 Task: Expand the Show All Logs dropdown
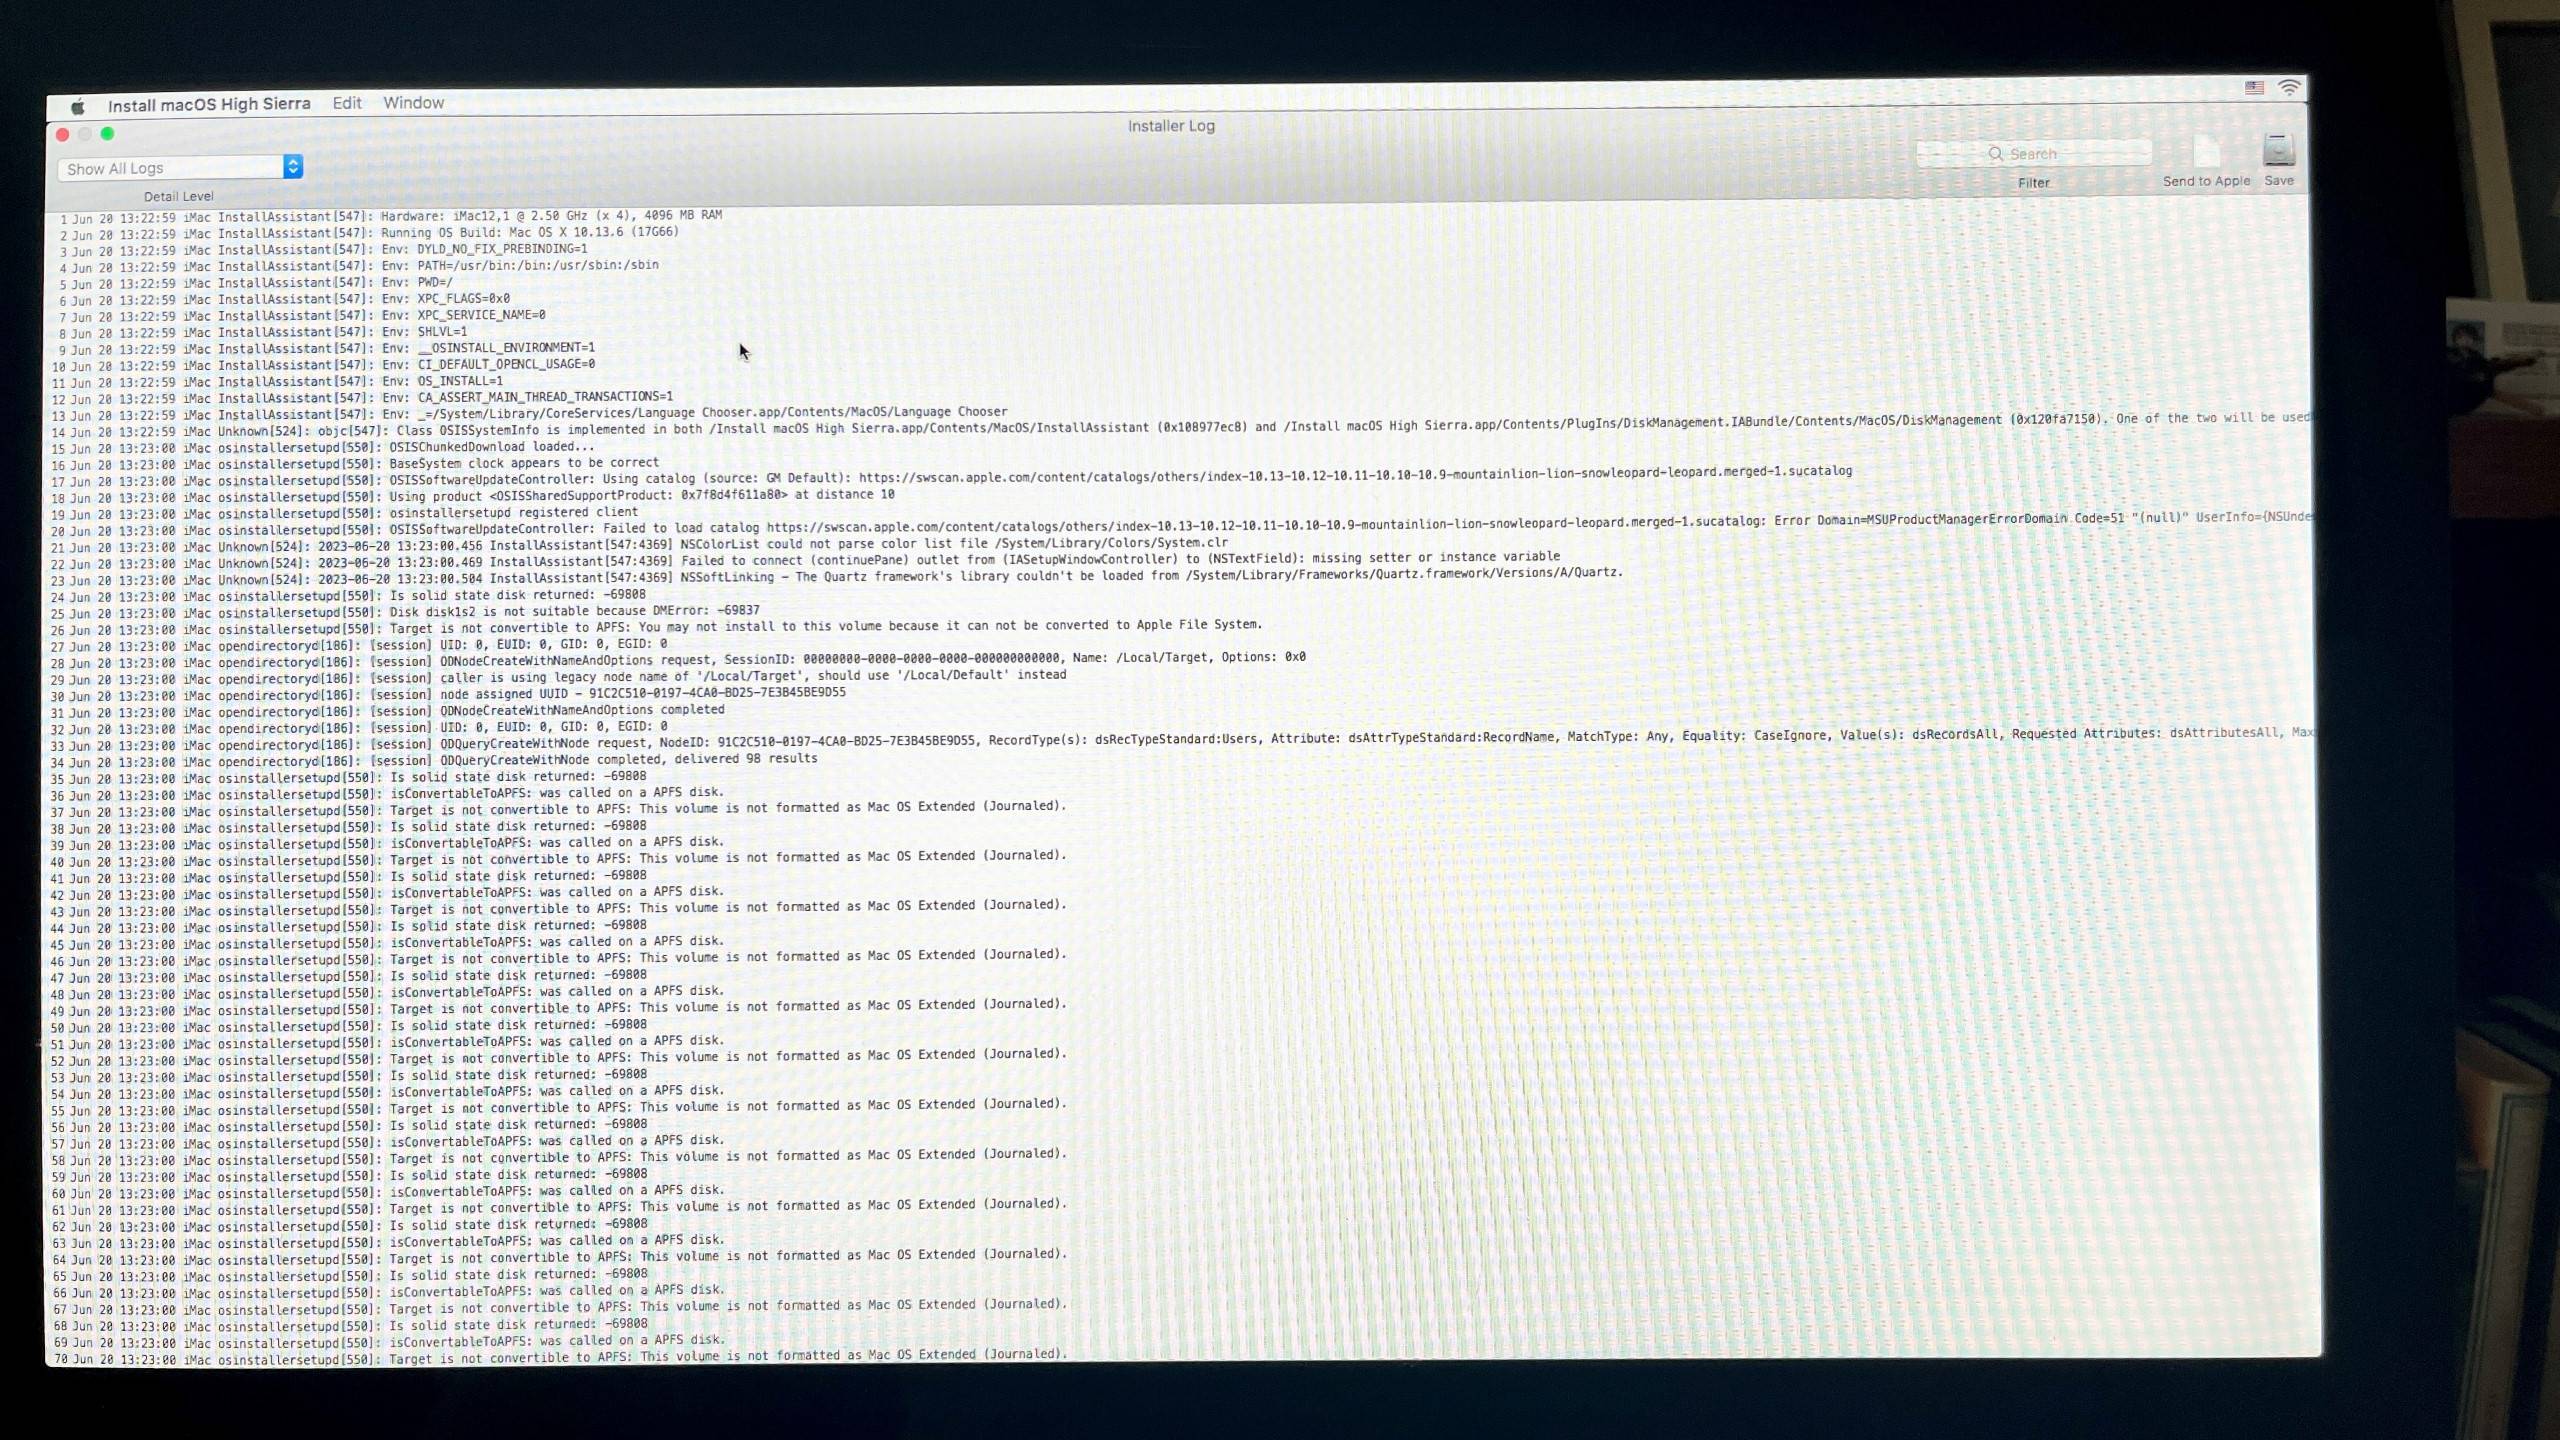click(x=180, y=168)
